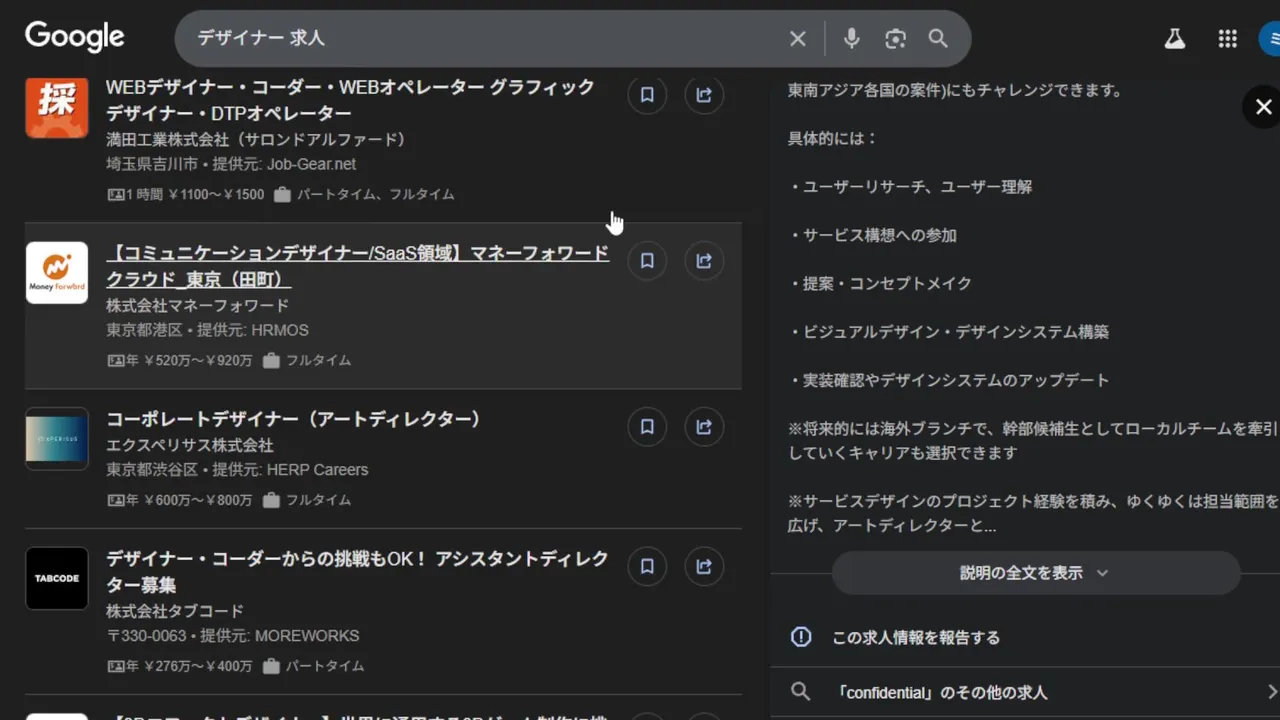Open the エクスペリサス company logo thumbnail
Screen dimensions: 1280x720
pyautogui.click(x=57, y=439)
